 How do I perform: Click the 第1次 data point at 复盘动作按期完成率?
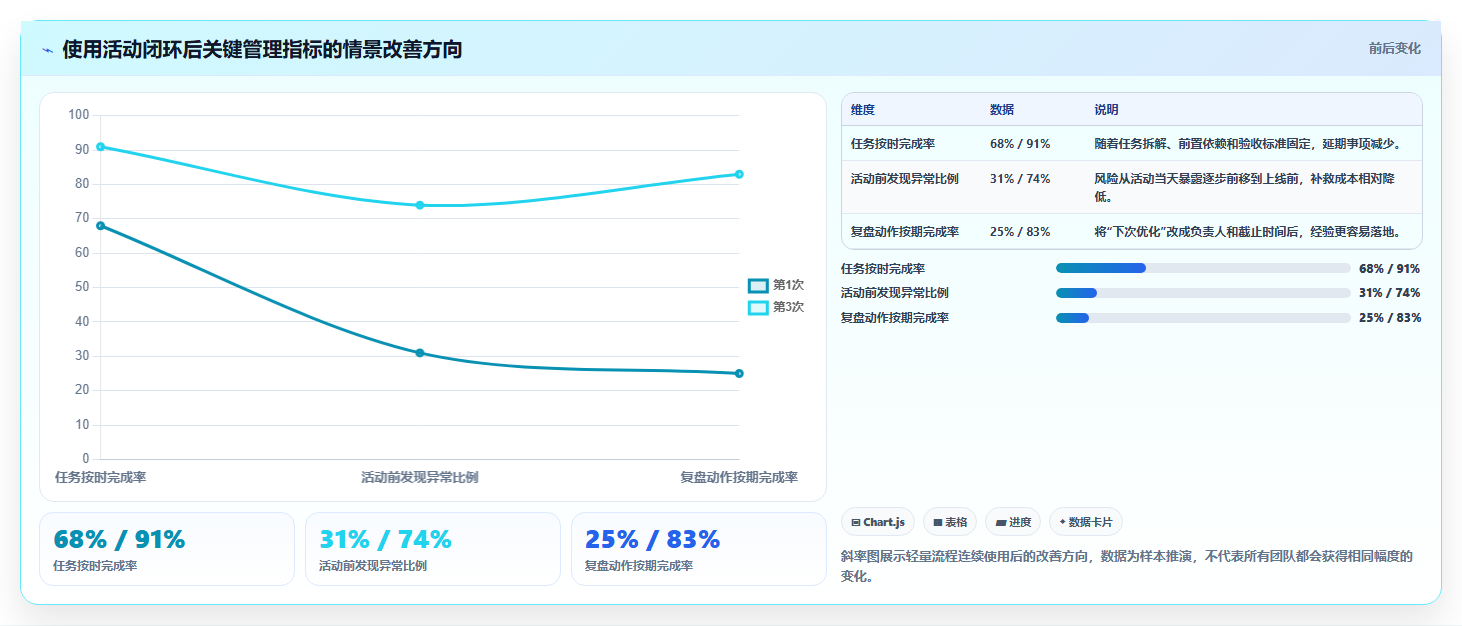click(739, 373)
